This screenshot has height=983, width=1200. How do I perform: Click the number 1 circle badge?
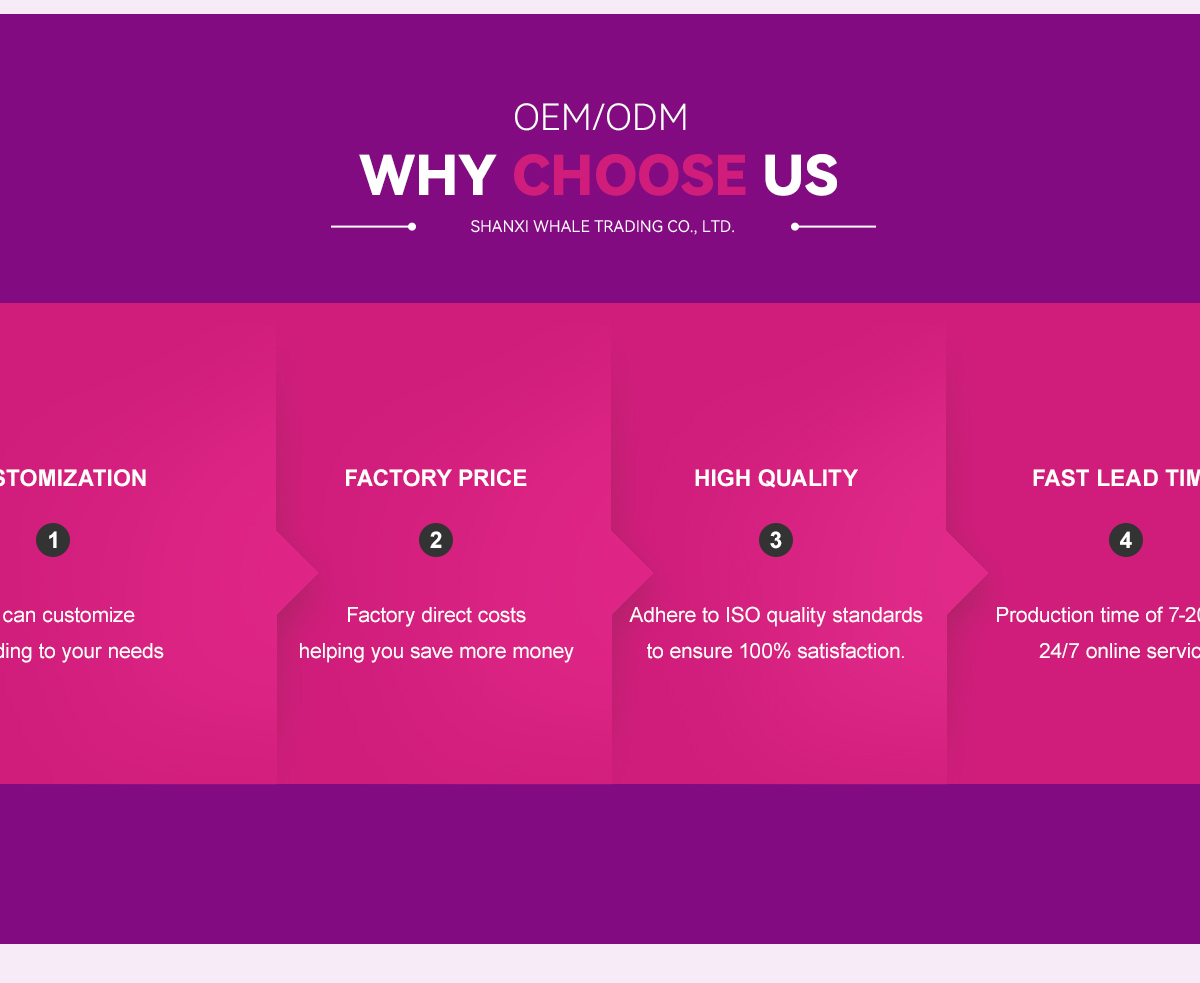(x=53, y=541)
